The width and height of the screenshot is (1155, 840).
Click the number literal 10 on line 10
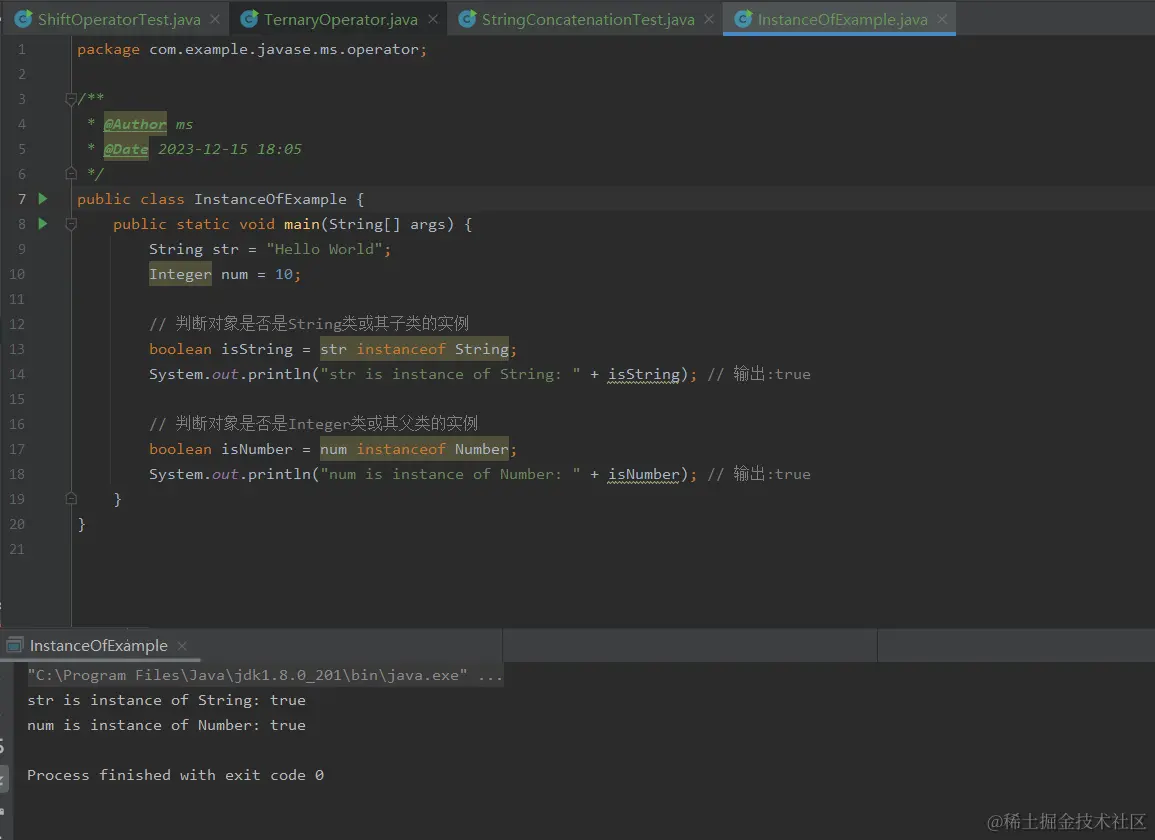tap(284, 274)
